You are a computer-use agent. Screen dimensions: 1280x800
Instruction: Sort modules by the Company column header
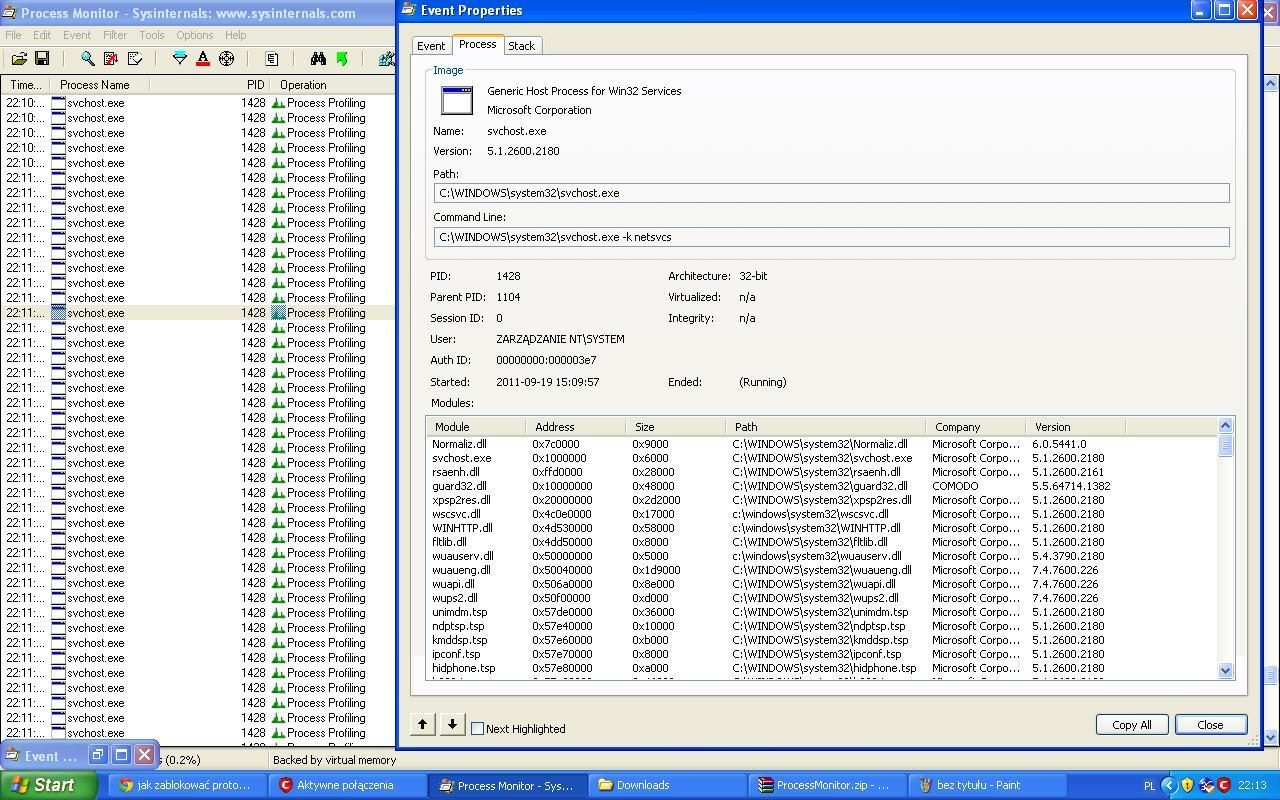point(976,427)
